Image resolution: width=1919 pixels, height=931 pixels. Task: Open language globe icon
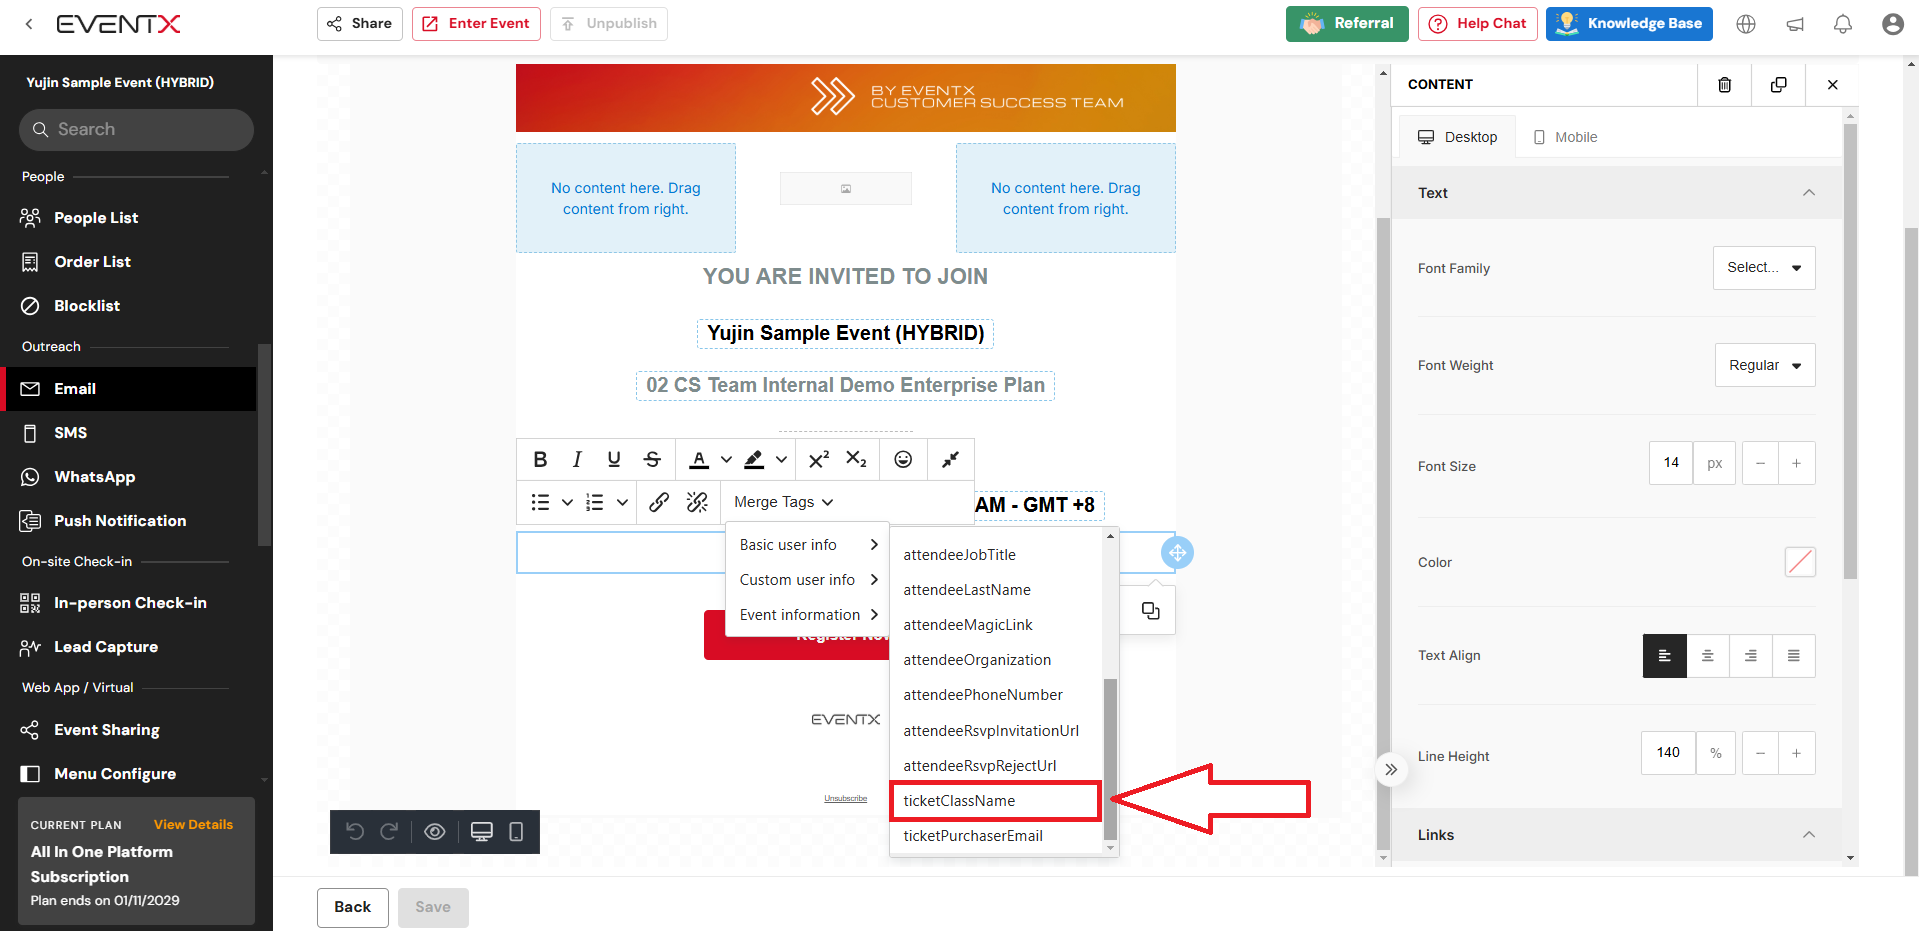1746,24
